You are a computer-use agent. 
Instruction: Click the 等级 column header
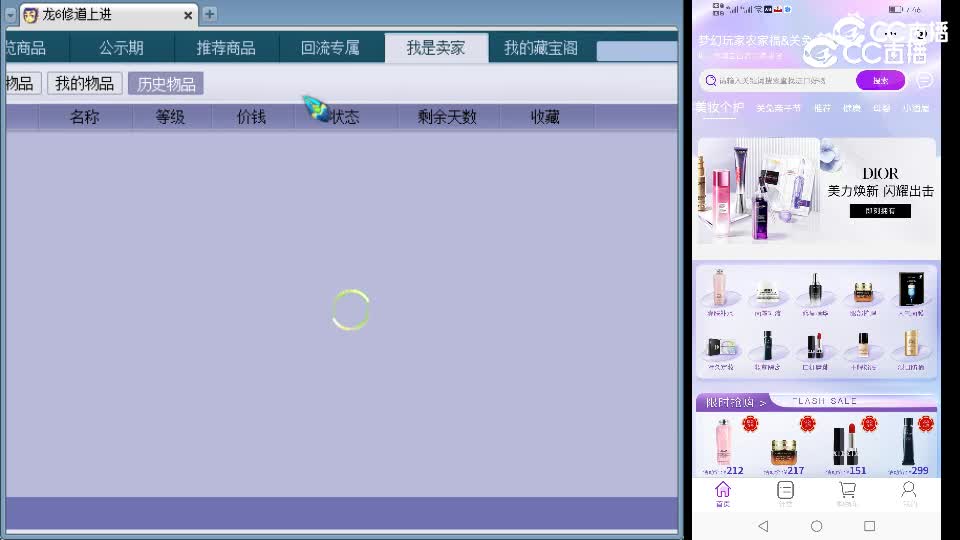[170, 117]
